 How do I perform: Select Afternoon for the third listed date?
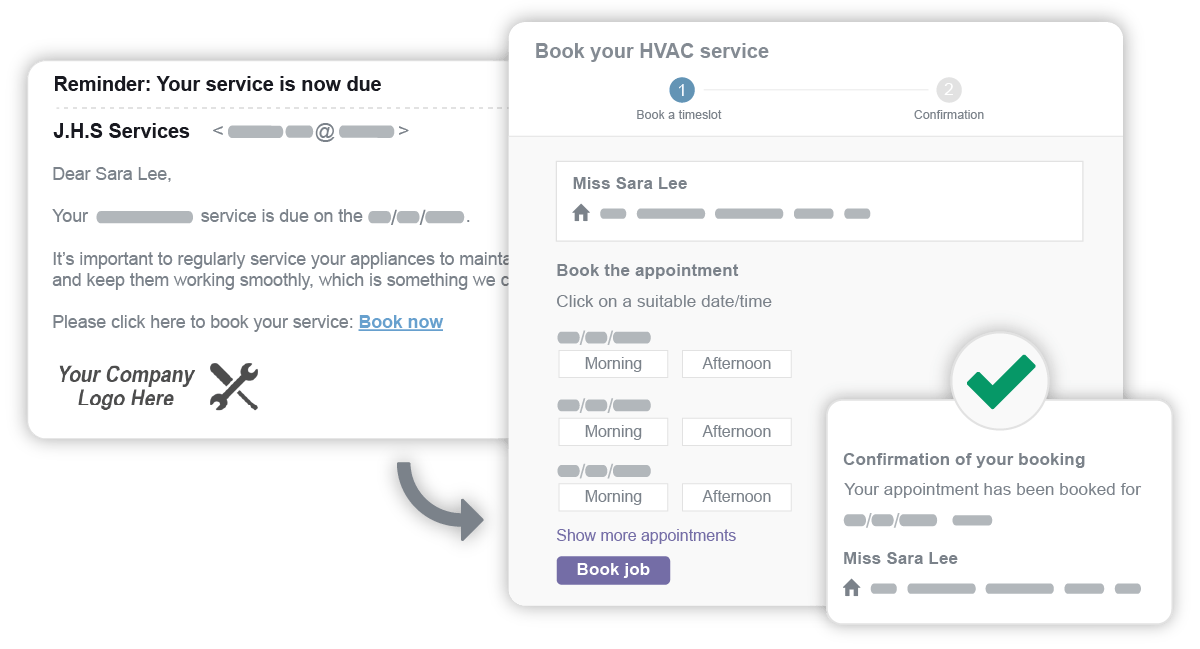[x=736, y=497]
